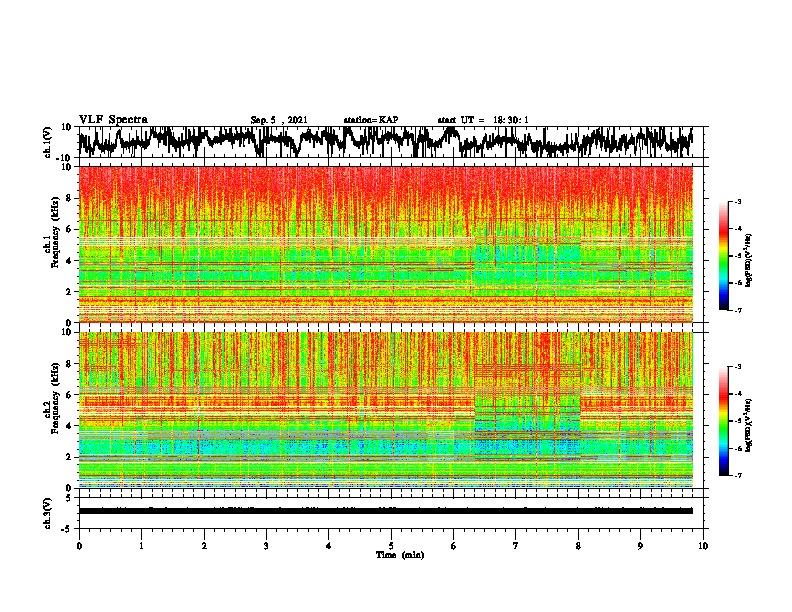Screen dimensions: 792x612
Task: Click the ch.3 black voltage trace band
Action: pos(385,511)
